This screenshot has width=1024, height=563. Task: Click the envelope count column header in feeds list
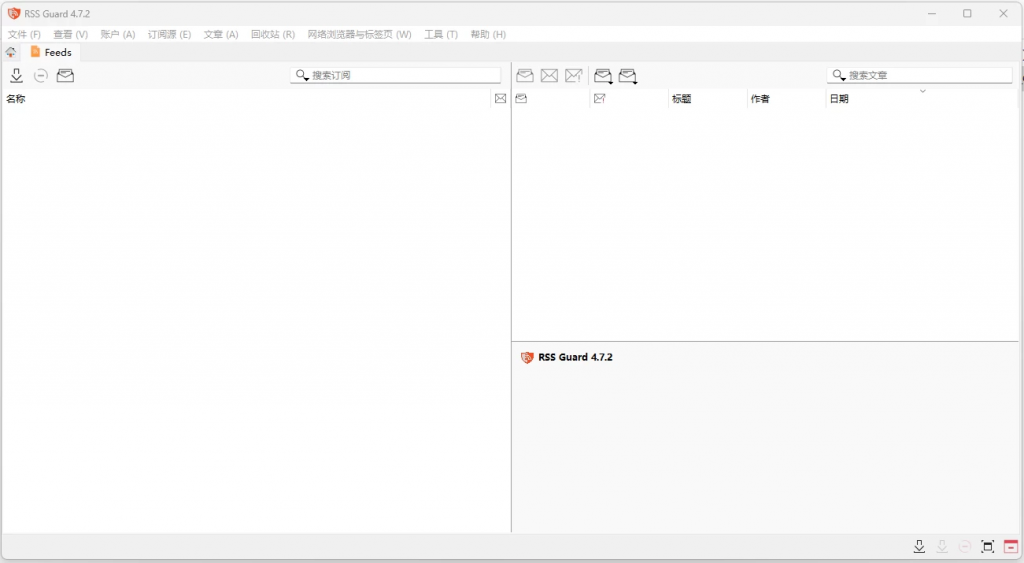tap(500, 99)
